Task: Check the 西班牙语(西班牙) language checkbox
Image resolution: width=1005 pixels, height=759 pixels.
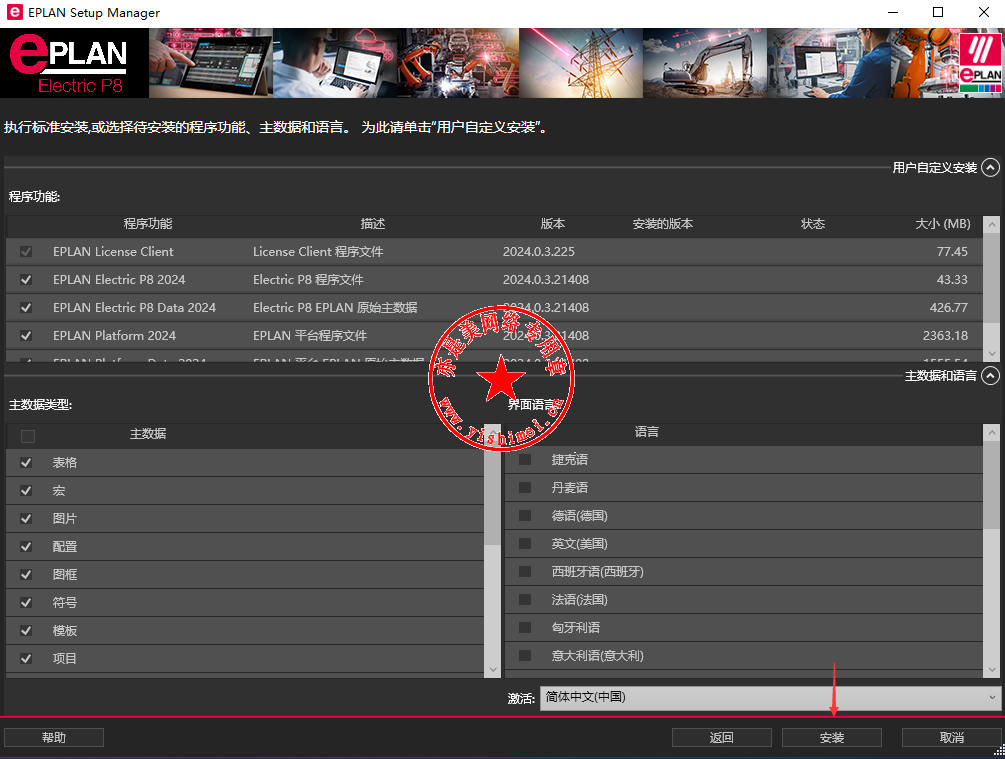Action: tap(525, 571)
